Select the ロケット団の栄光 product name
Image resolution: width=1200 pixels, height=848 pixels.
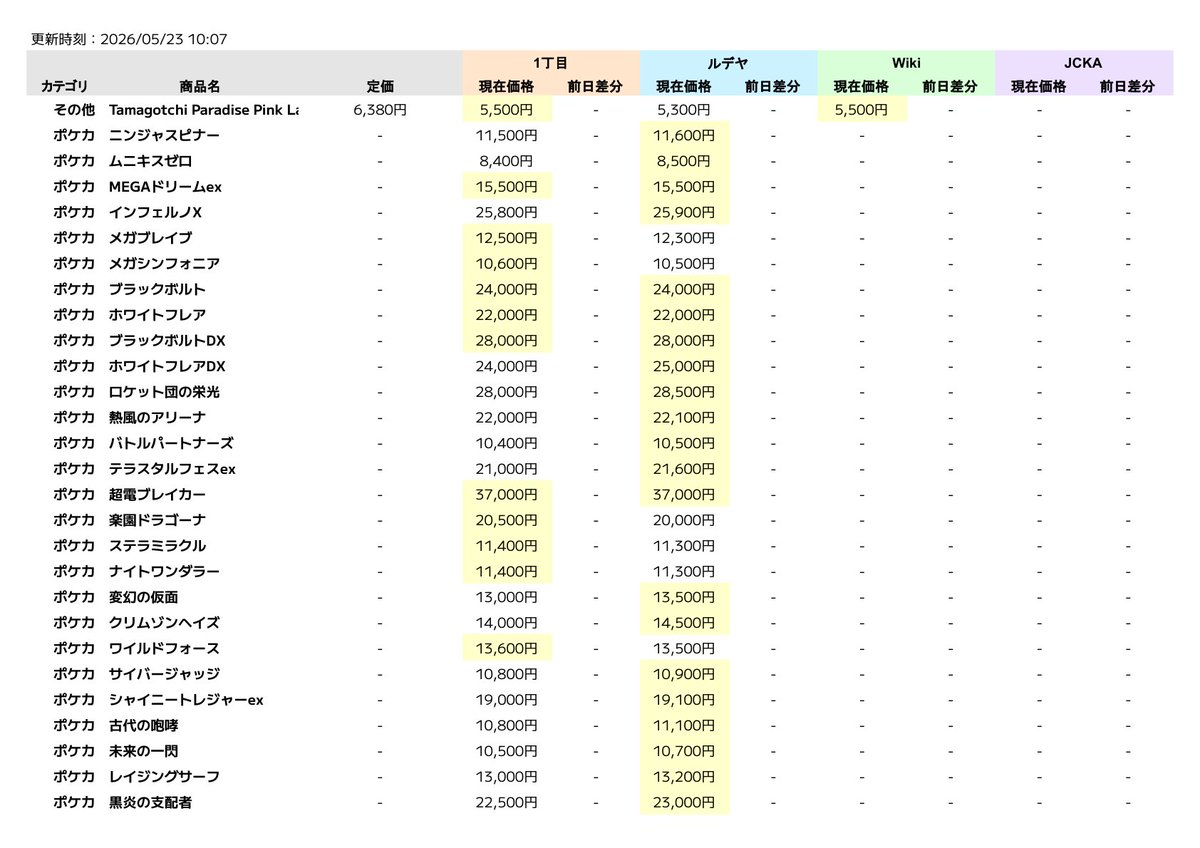(x=164, y=392)
